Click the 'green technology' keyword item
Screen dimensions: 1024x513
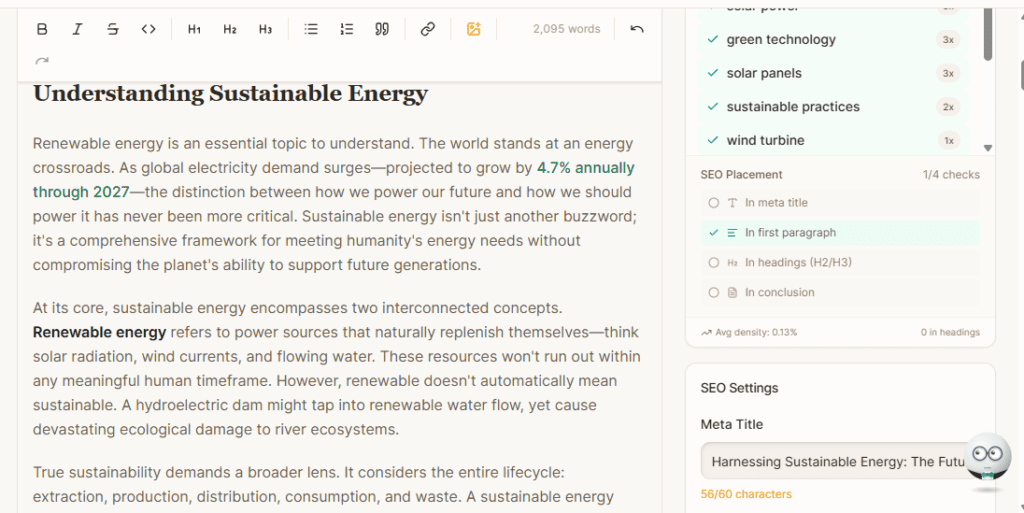780,40
